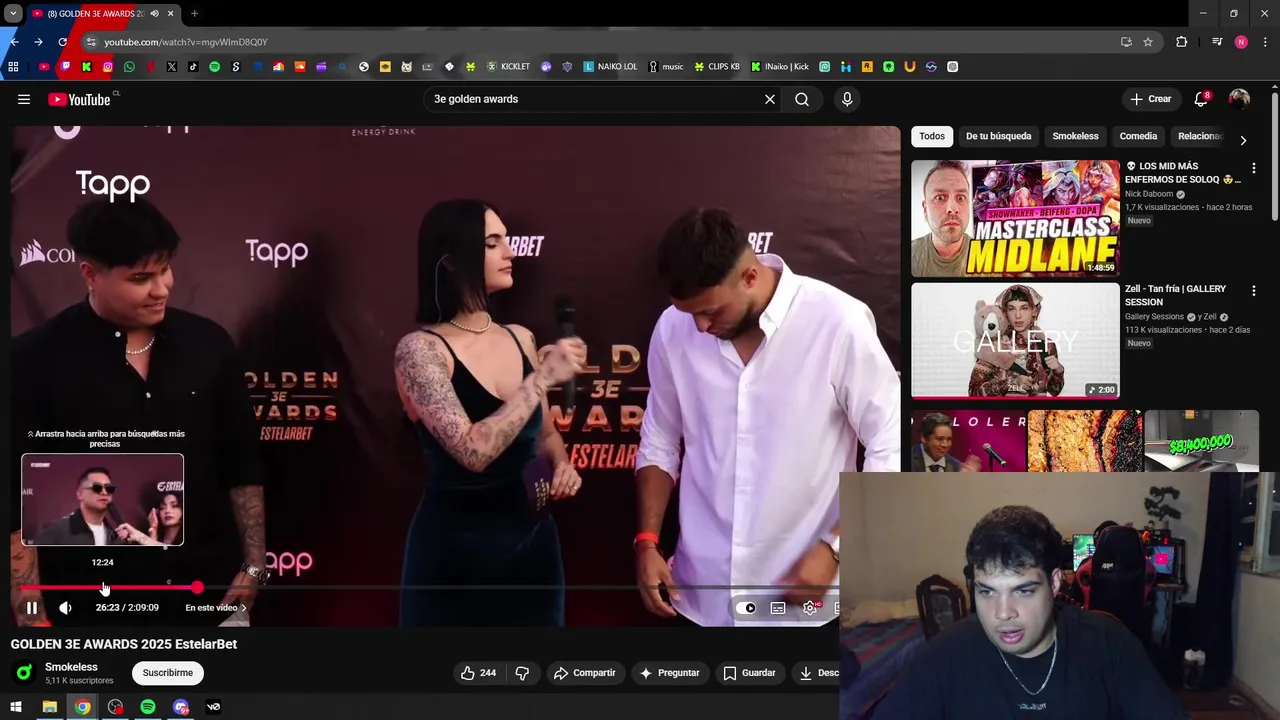Viewport: 1280px width, 720px height.
Task: Open Chrome three-dot menu
Action: [1266, 42]
